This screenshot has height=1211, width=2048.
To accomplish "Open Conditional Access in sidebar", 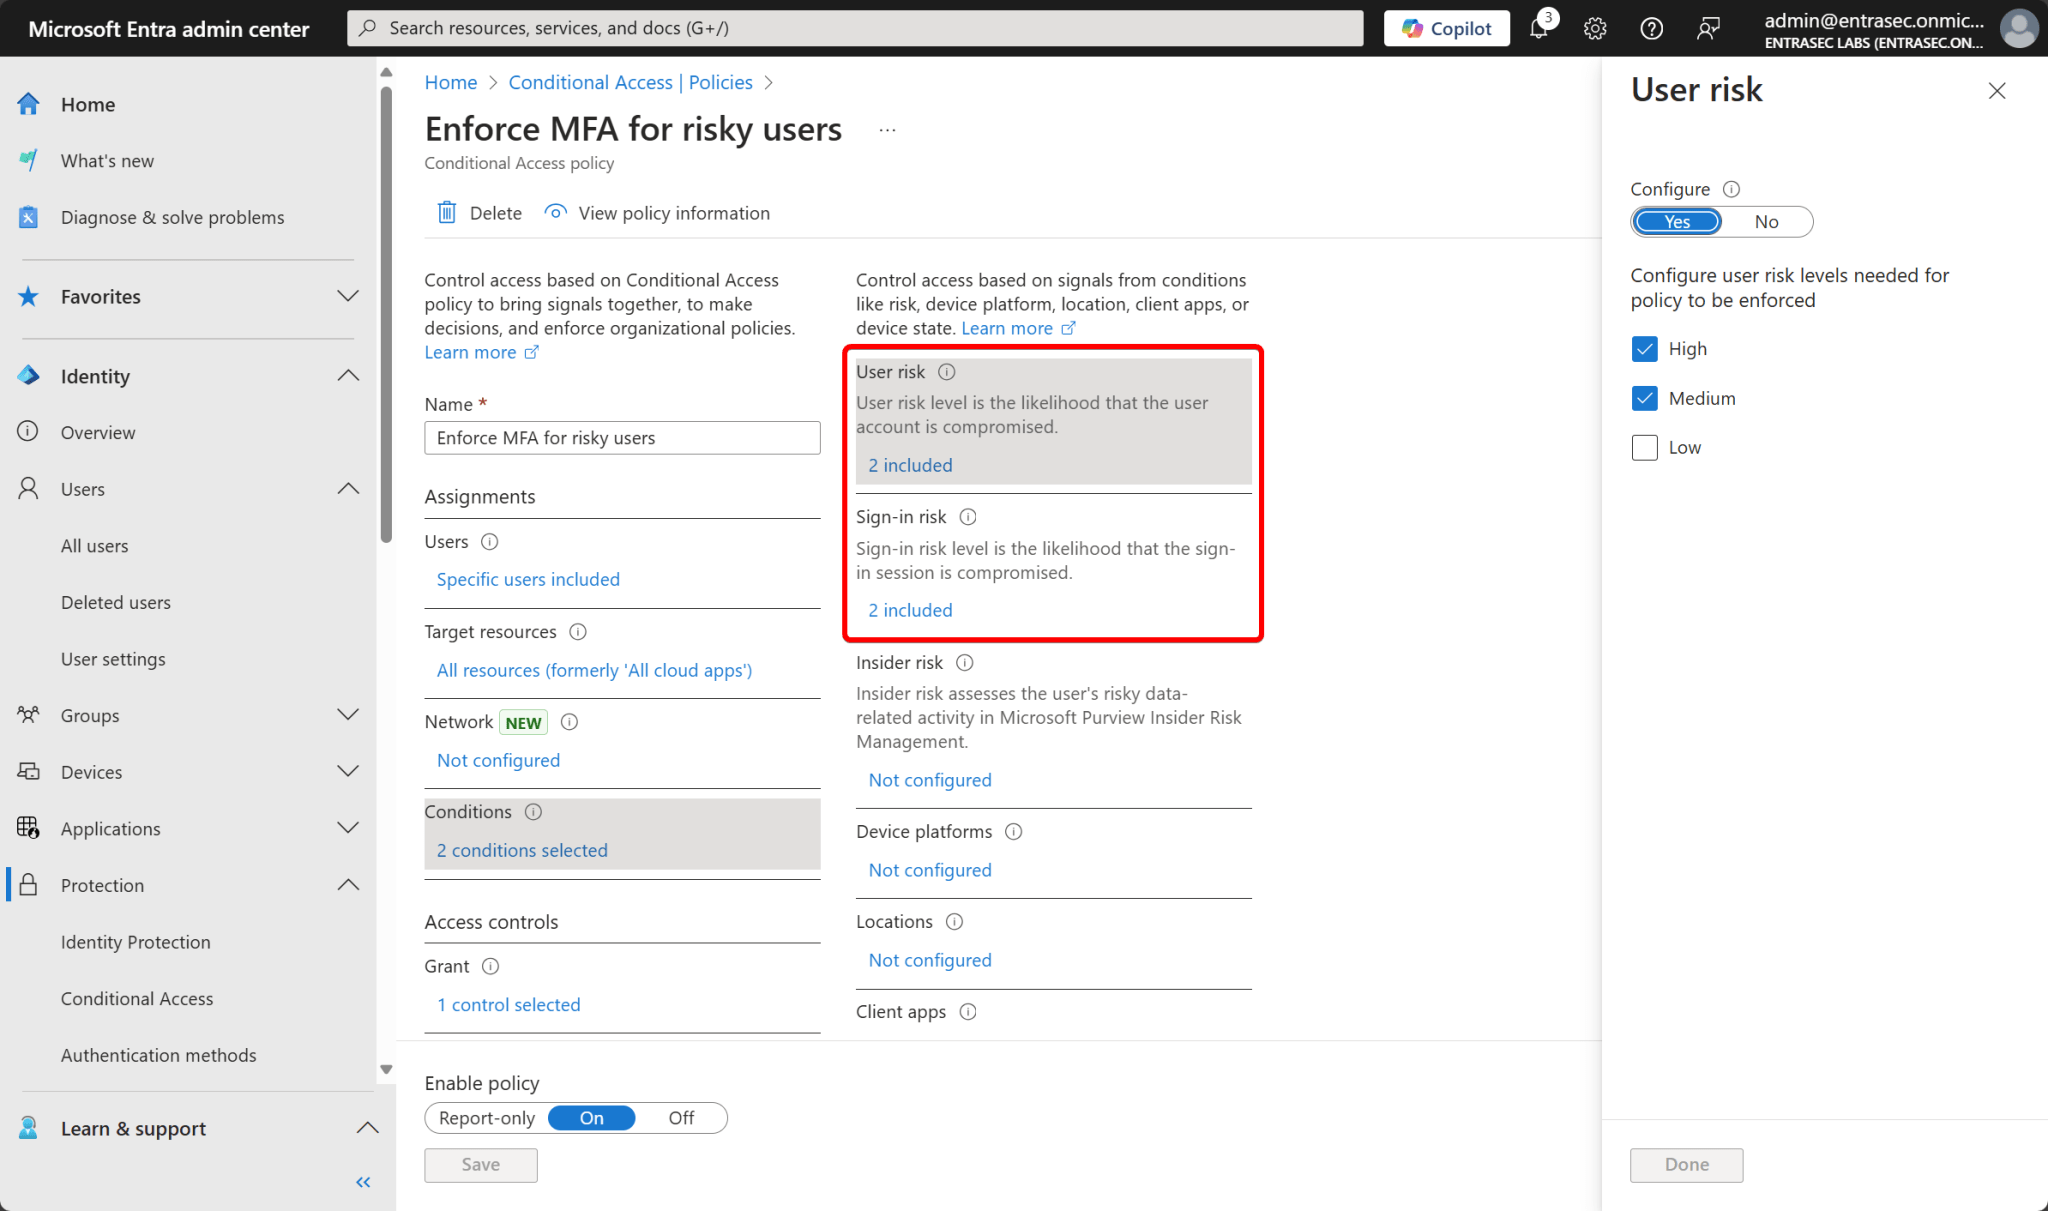I will [x=137, y=998].
